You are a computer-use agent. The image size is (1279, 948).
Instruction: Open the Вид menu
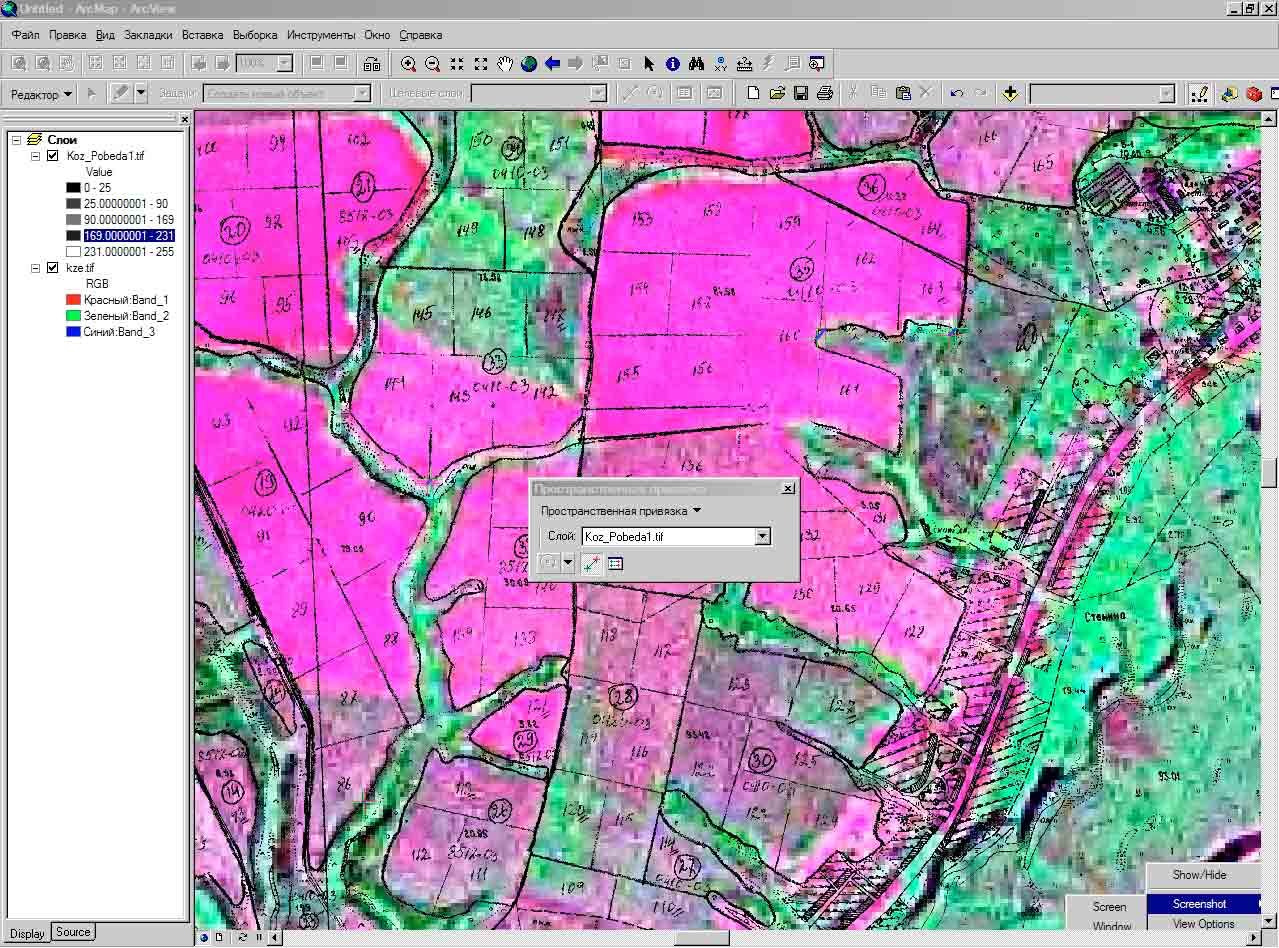105,34
